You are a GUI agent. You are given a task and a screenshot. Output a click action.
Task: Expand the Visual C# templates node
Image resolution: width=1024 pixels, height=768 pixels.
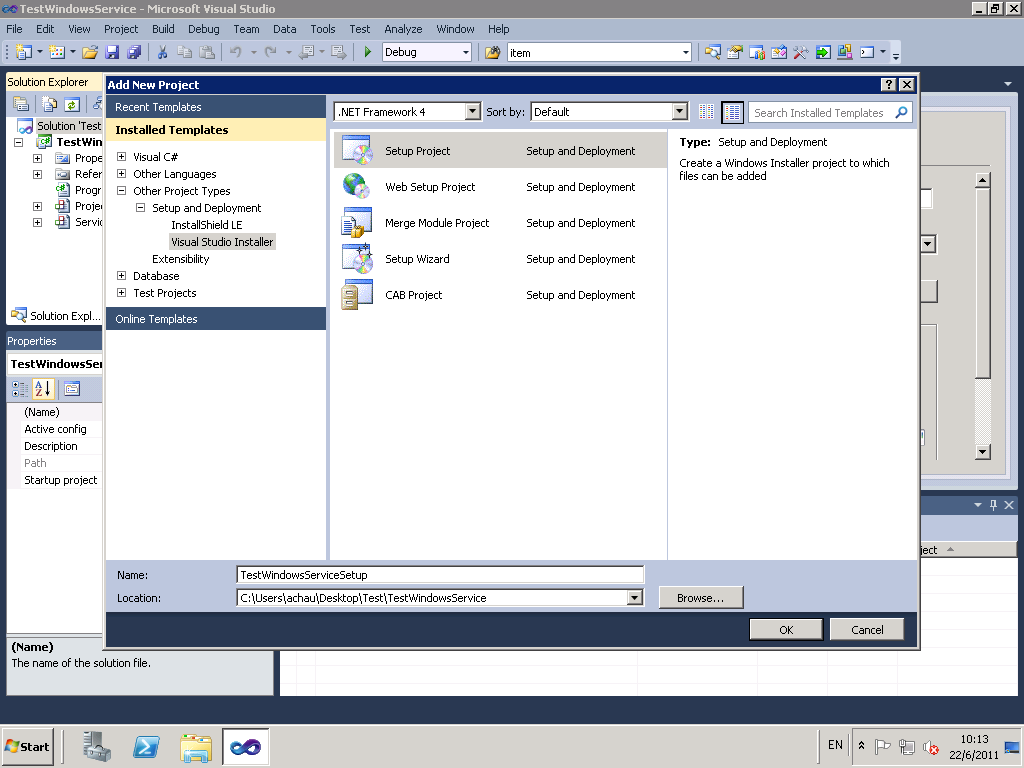121,157
